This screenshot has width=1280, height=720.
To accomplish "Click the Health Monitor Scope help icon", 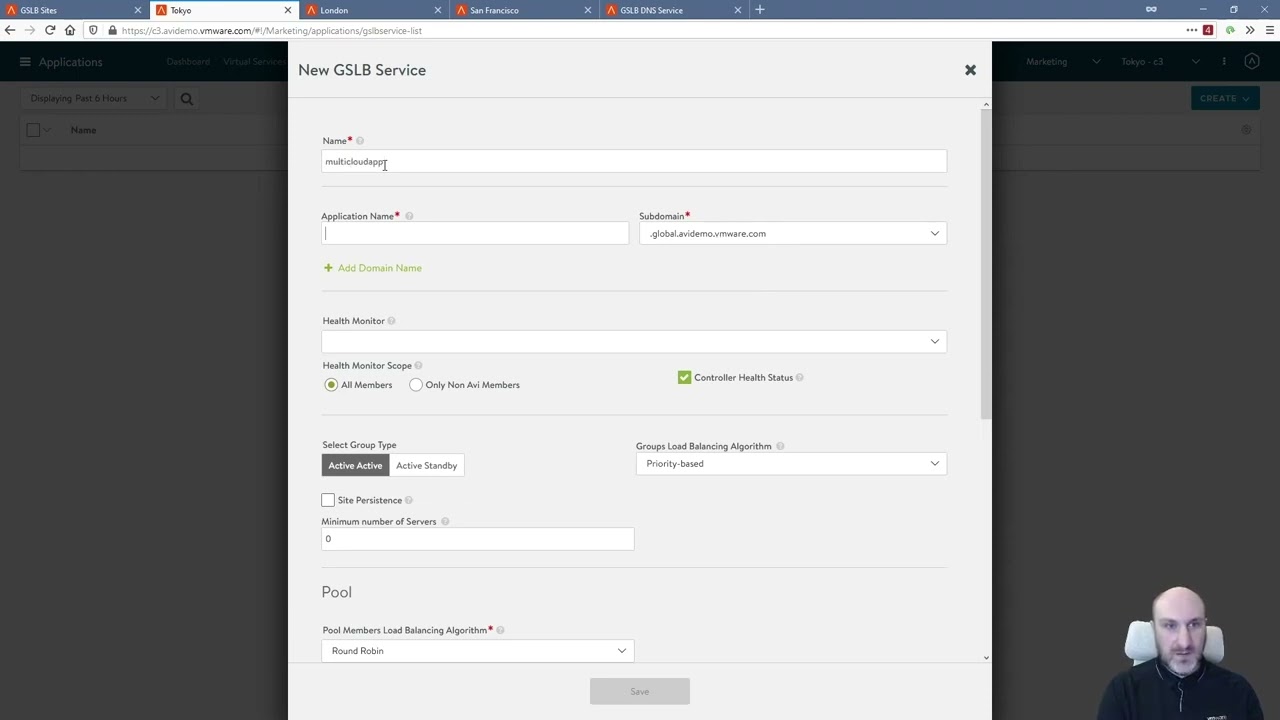I will pyautogui.click(x=418, y=366).
